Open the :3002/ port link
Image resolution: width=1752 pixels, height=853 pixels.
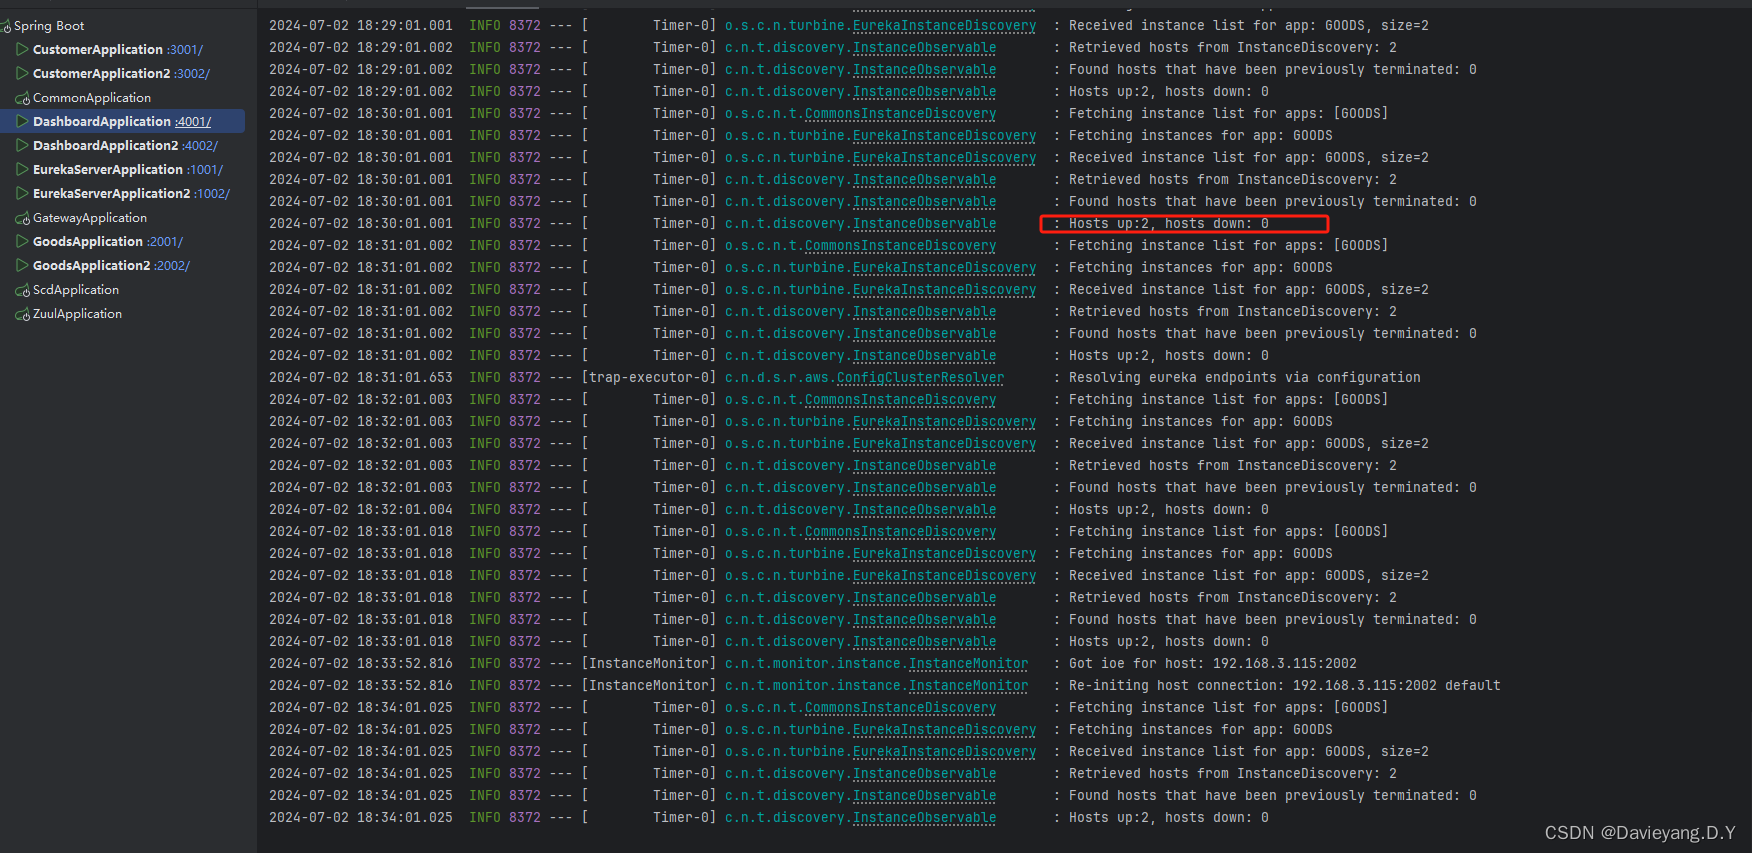193,73
